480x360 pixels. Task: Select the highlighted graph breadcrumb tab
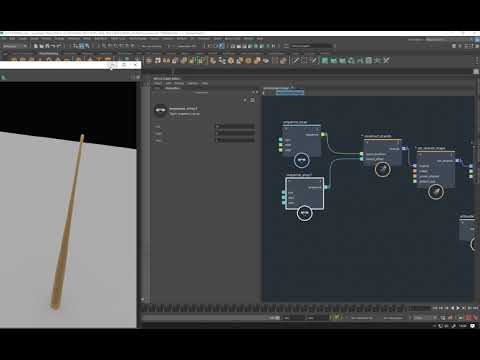[x=289, y=93]
